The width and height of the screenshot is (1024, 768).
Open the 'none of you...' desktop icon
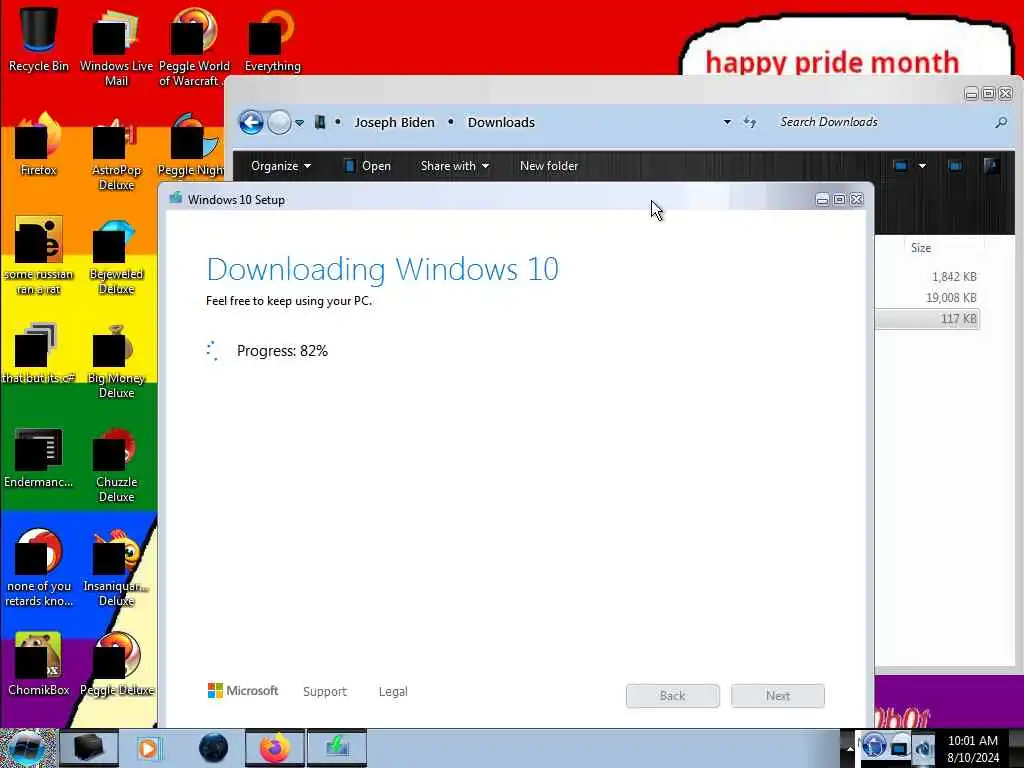(x=39, y=567)
